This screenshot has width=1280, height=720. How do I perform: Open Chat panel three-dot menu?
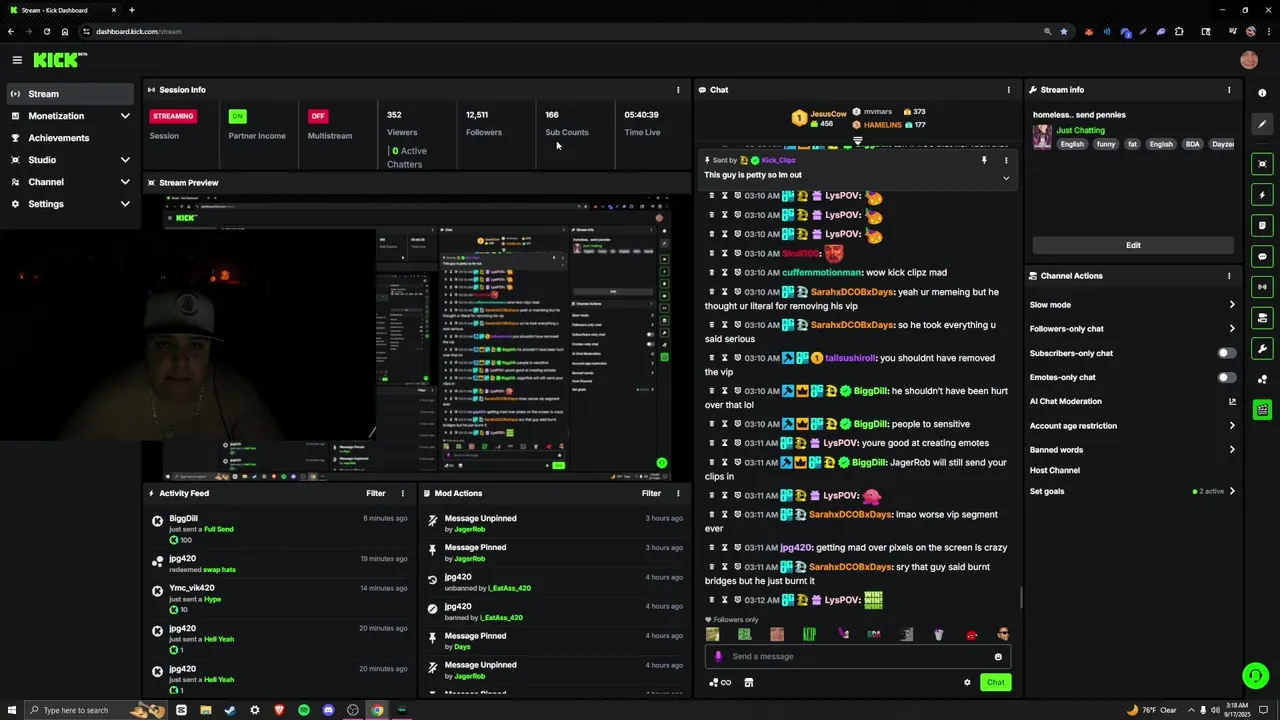(x=1008, y=90)
